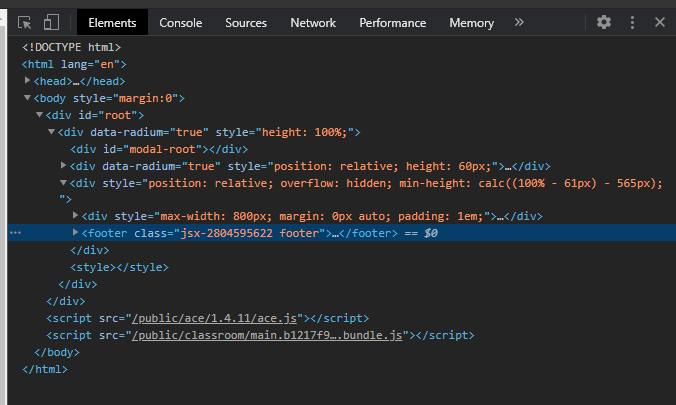Select the DOCTYPE html line
This screenshot has width=676, height=405.
[72, 47]
